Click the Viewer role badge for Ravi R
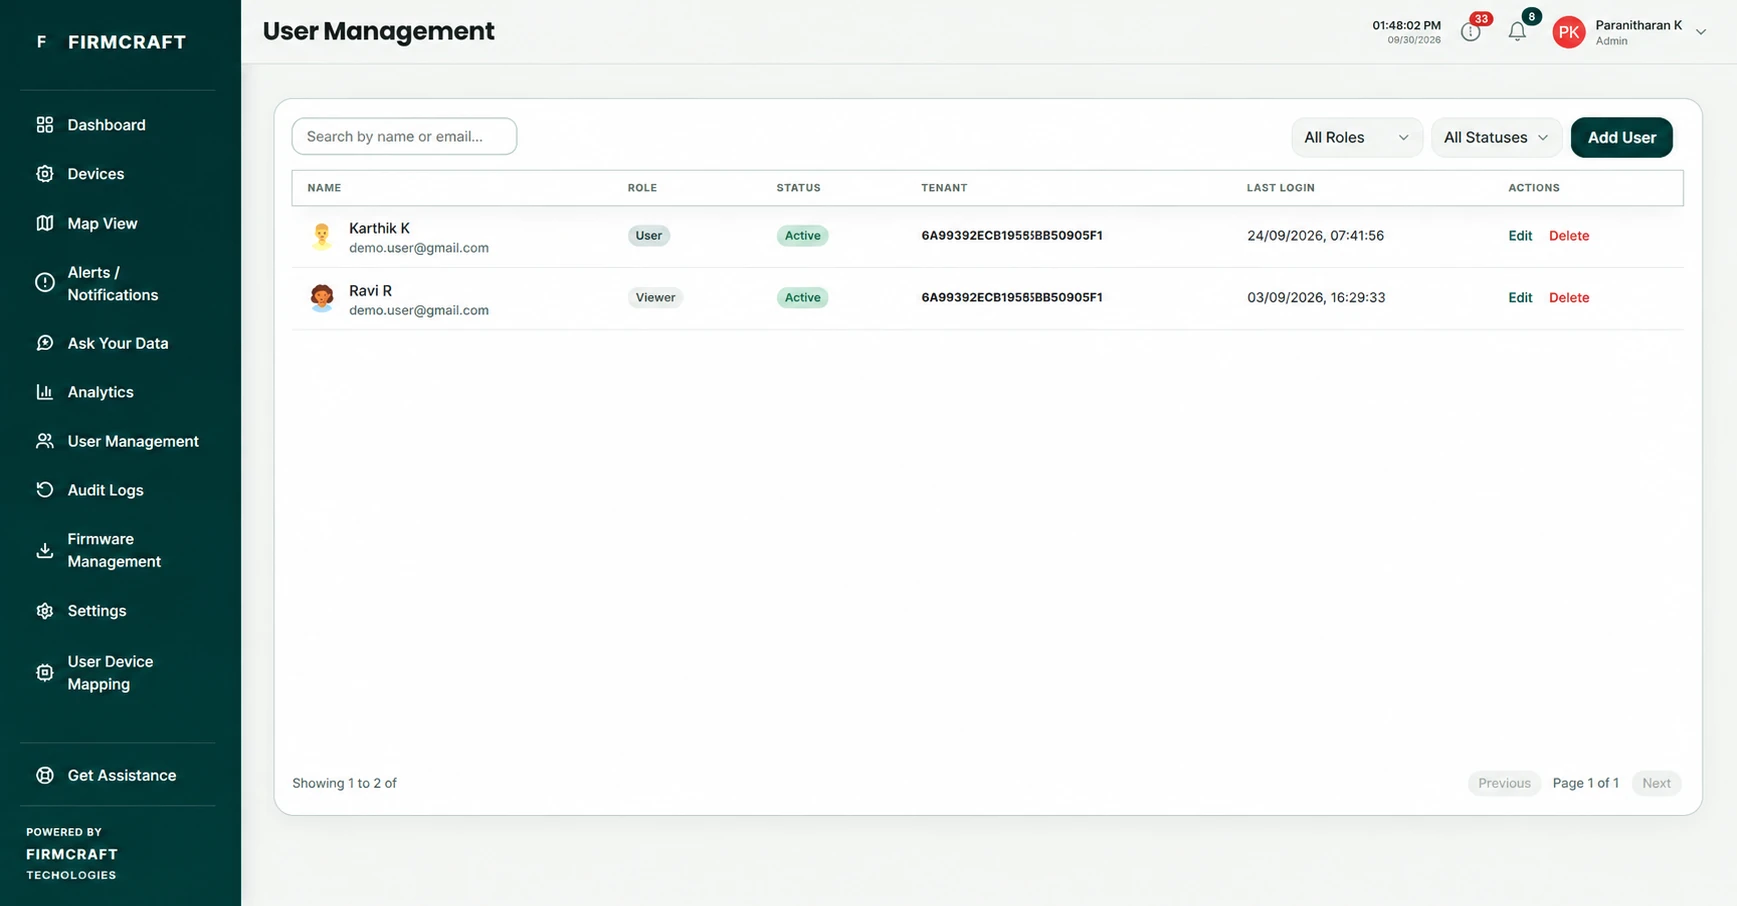Screen dimensions: 1737x906 coord(655,298)
